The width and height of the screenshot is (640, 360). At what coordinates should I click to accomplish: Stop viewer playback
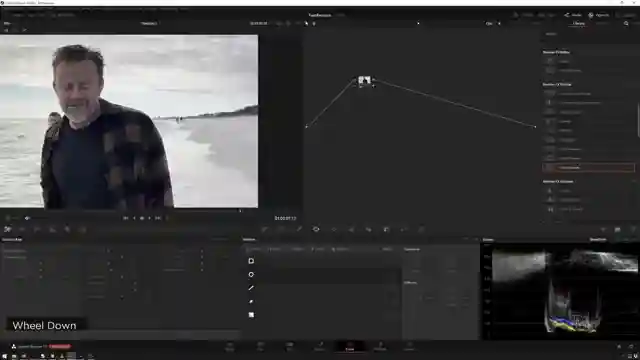click(142, 218)
